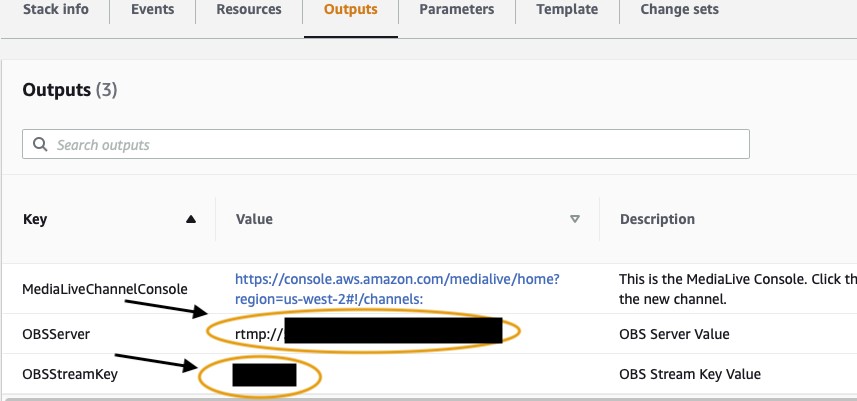Click the Description column header
Image resolution: width=857 pixels, height=401 pixels.
coord(657,219)
